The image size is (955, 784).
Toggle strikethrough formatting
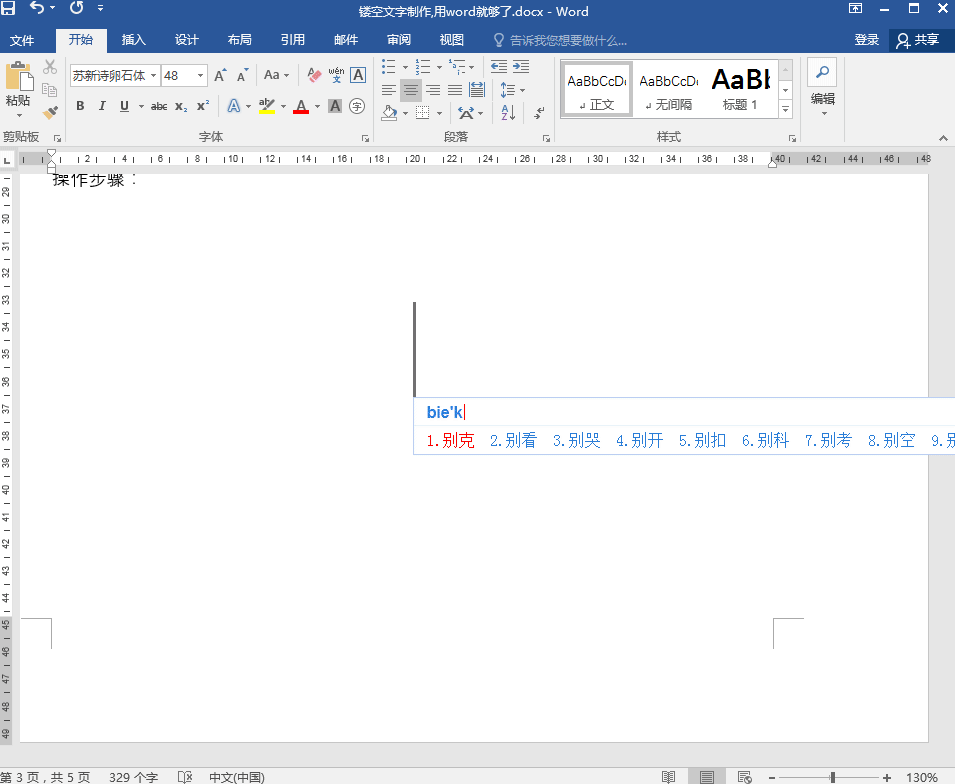[159, 107]
